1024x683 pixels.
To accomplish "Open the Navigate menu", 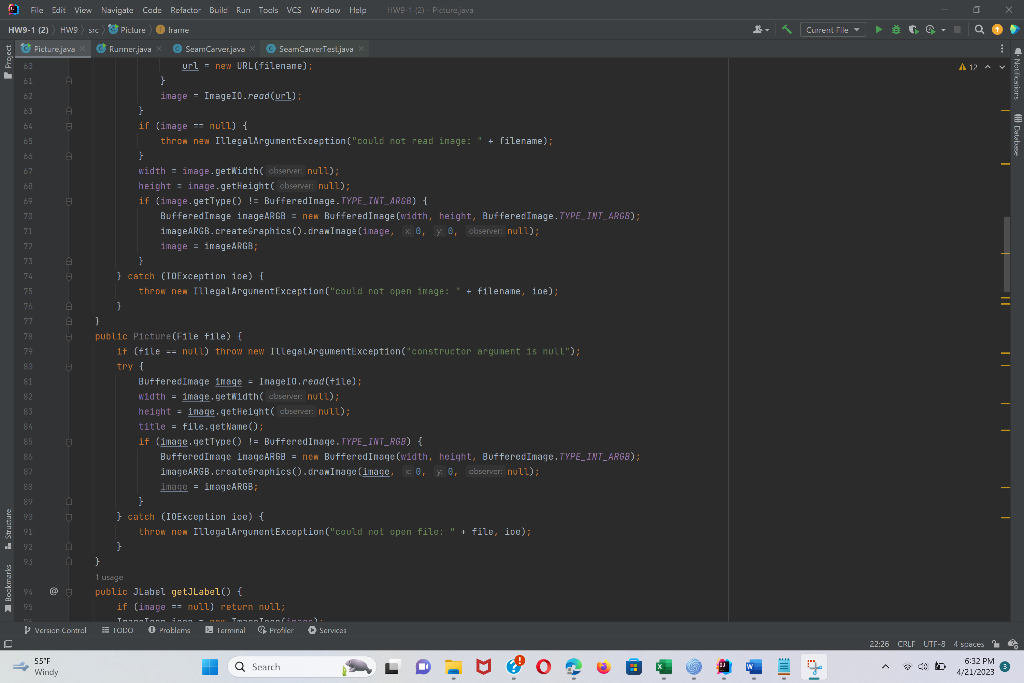I will 117,10.
